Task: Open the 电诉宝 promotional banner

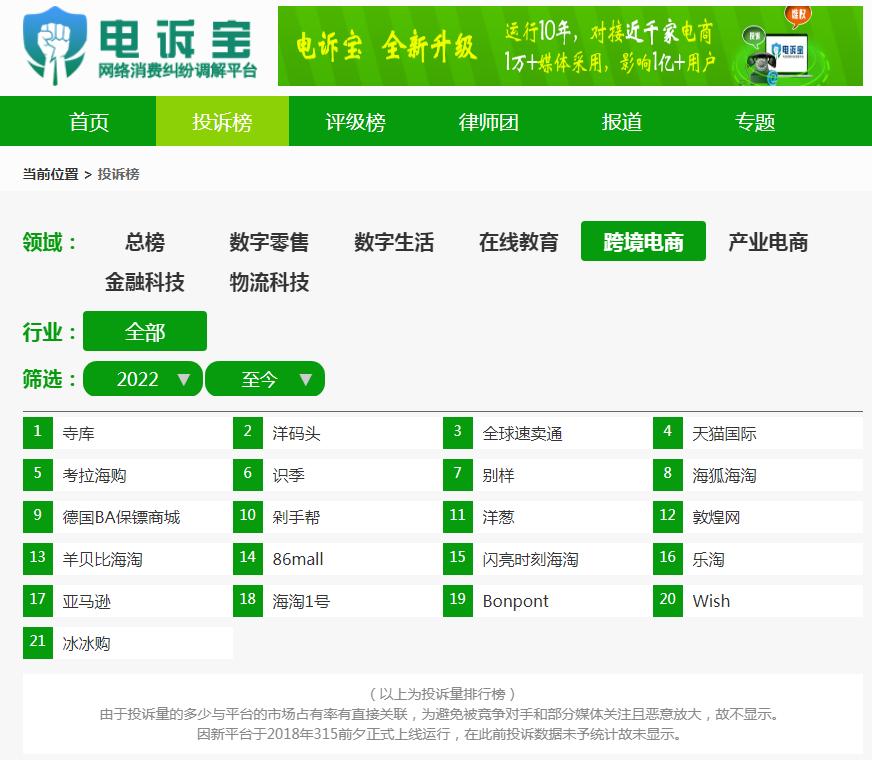Action: [570, 47]
